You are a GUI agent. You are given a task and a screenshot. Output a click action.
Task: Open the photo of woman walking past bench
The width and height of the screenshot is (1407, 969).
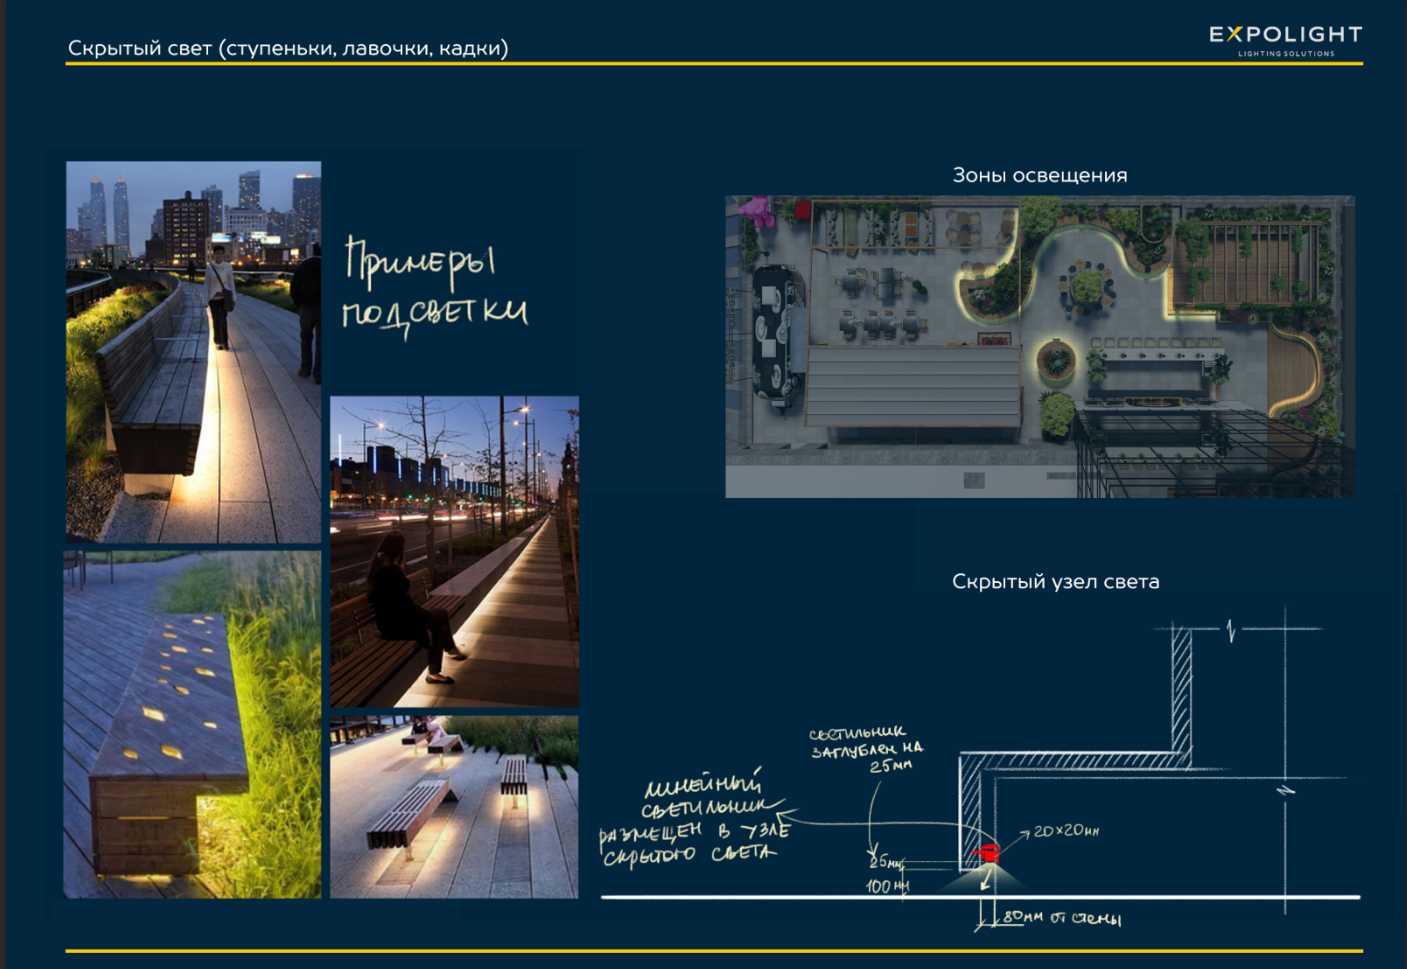coord(193,351)
